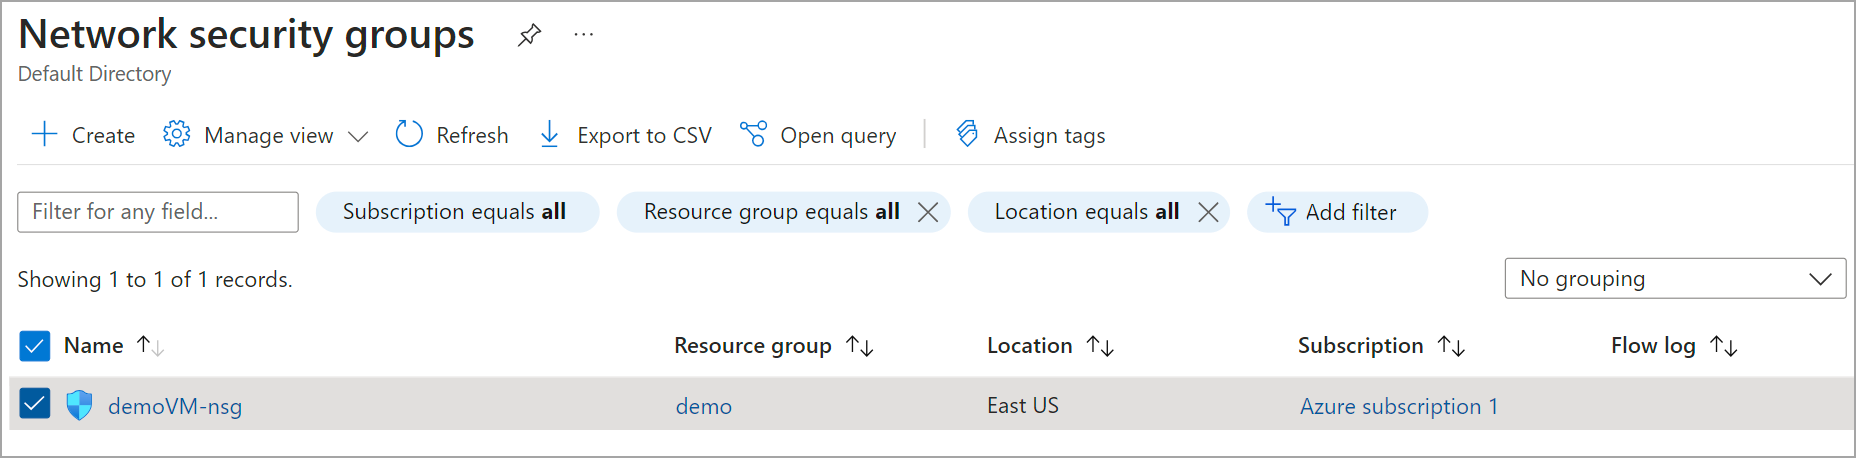Open the Subscription equals all filter
This screenshot has width=1856, height=458.
[457, 212]
